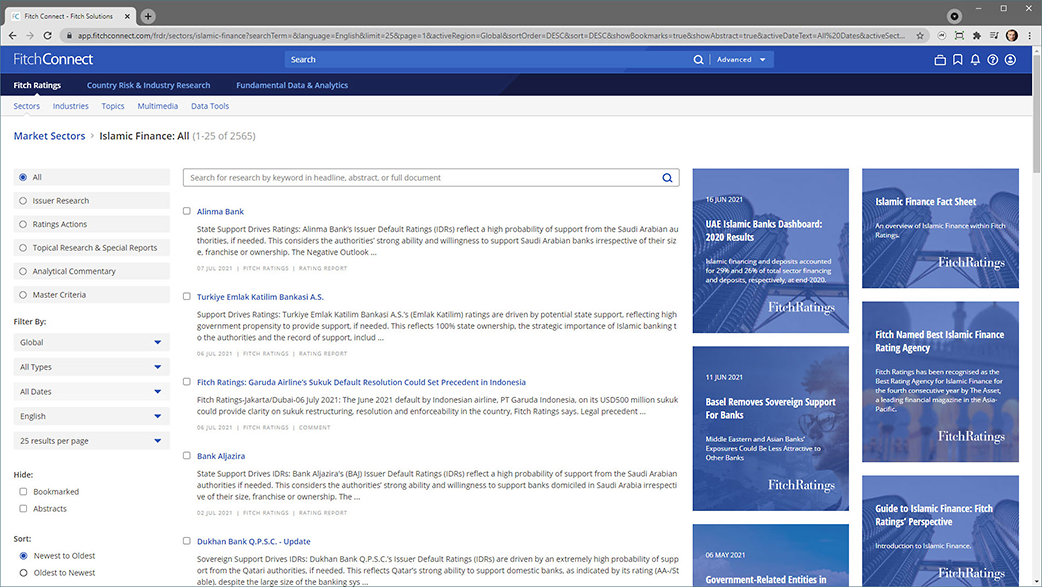The image size is (1042, 587).
Task: Toggle Hide Abstracts checkbox
Action: point(23,509)
